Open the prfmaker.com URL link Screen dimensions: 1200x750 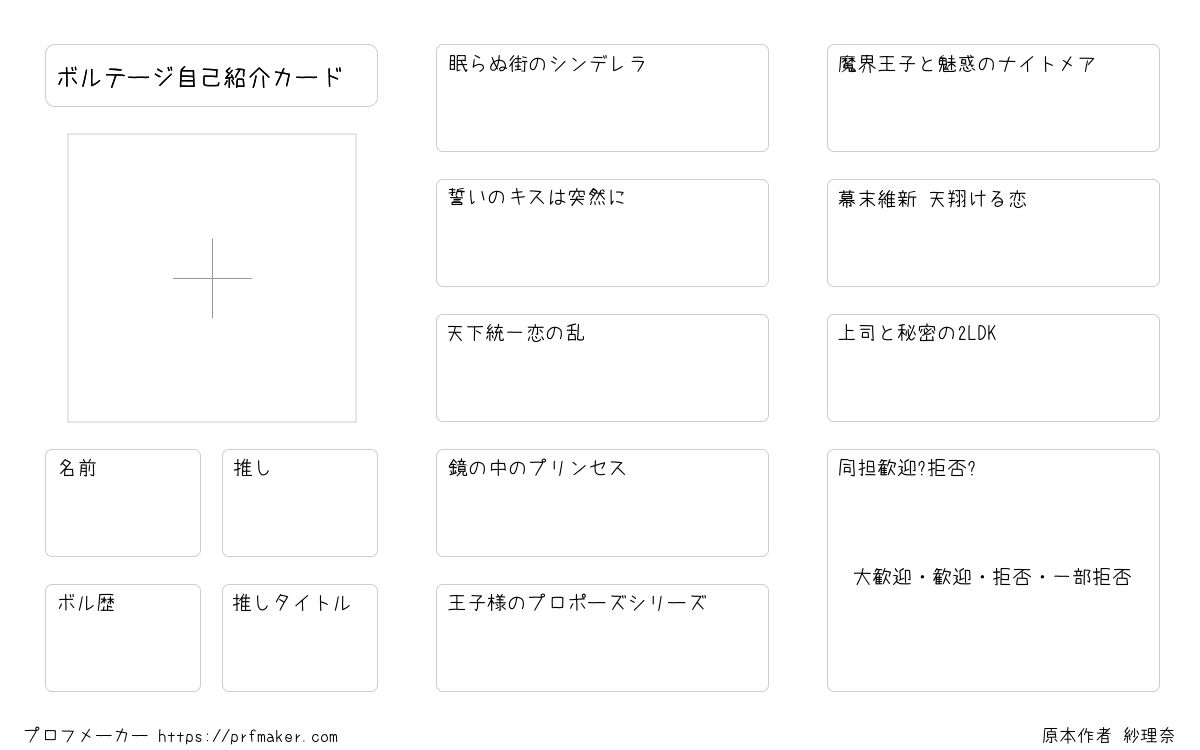tap(248, 737)
